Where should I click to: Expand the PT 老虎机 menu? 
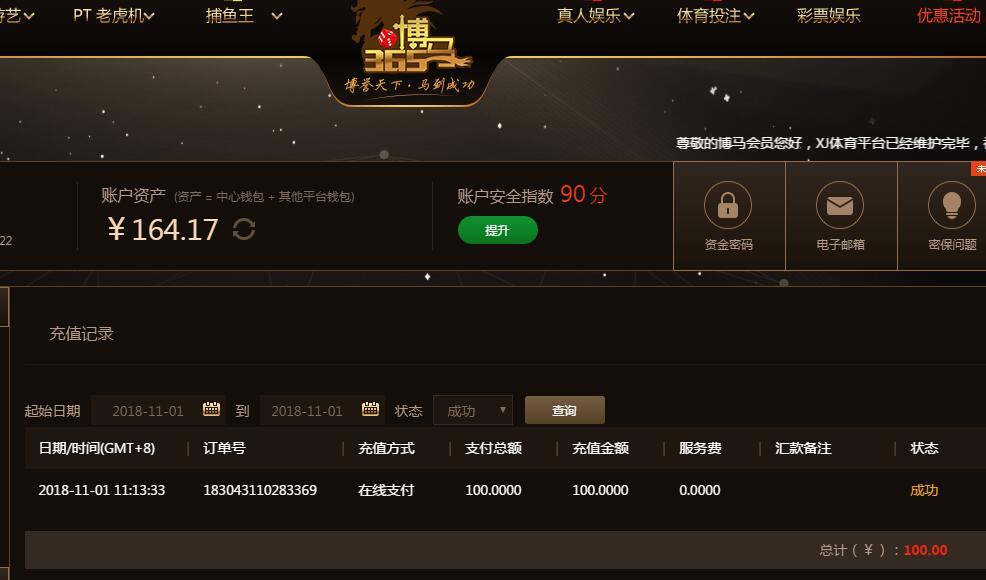click(114, 15)
